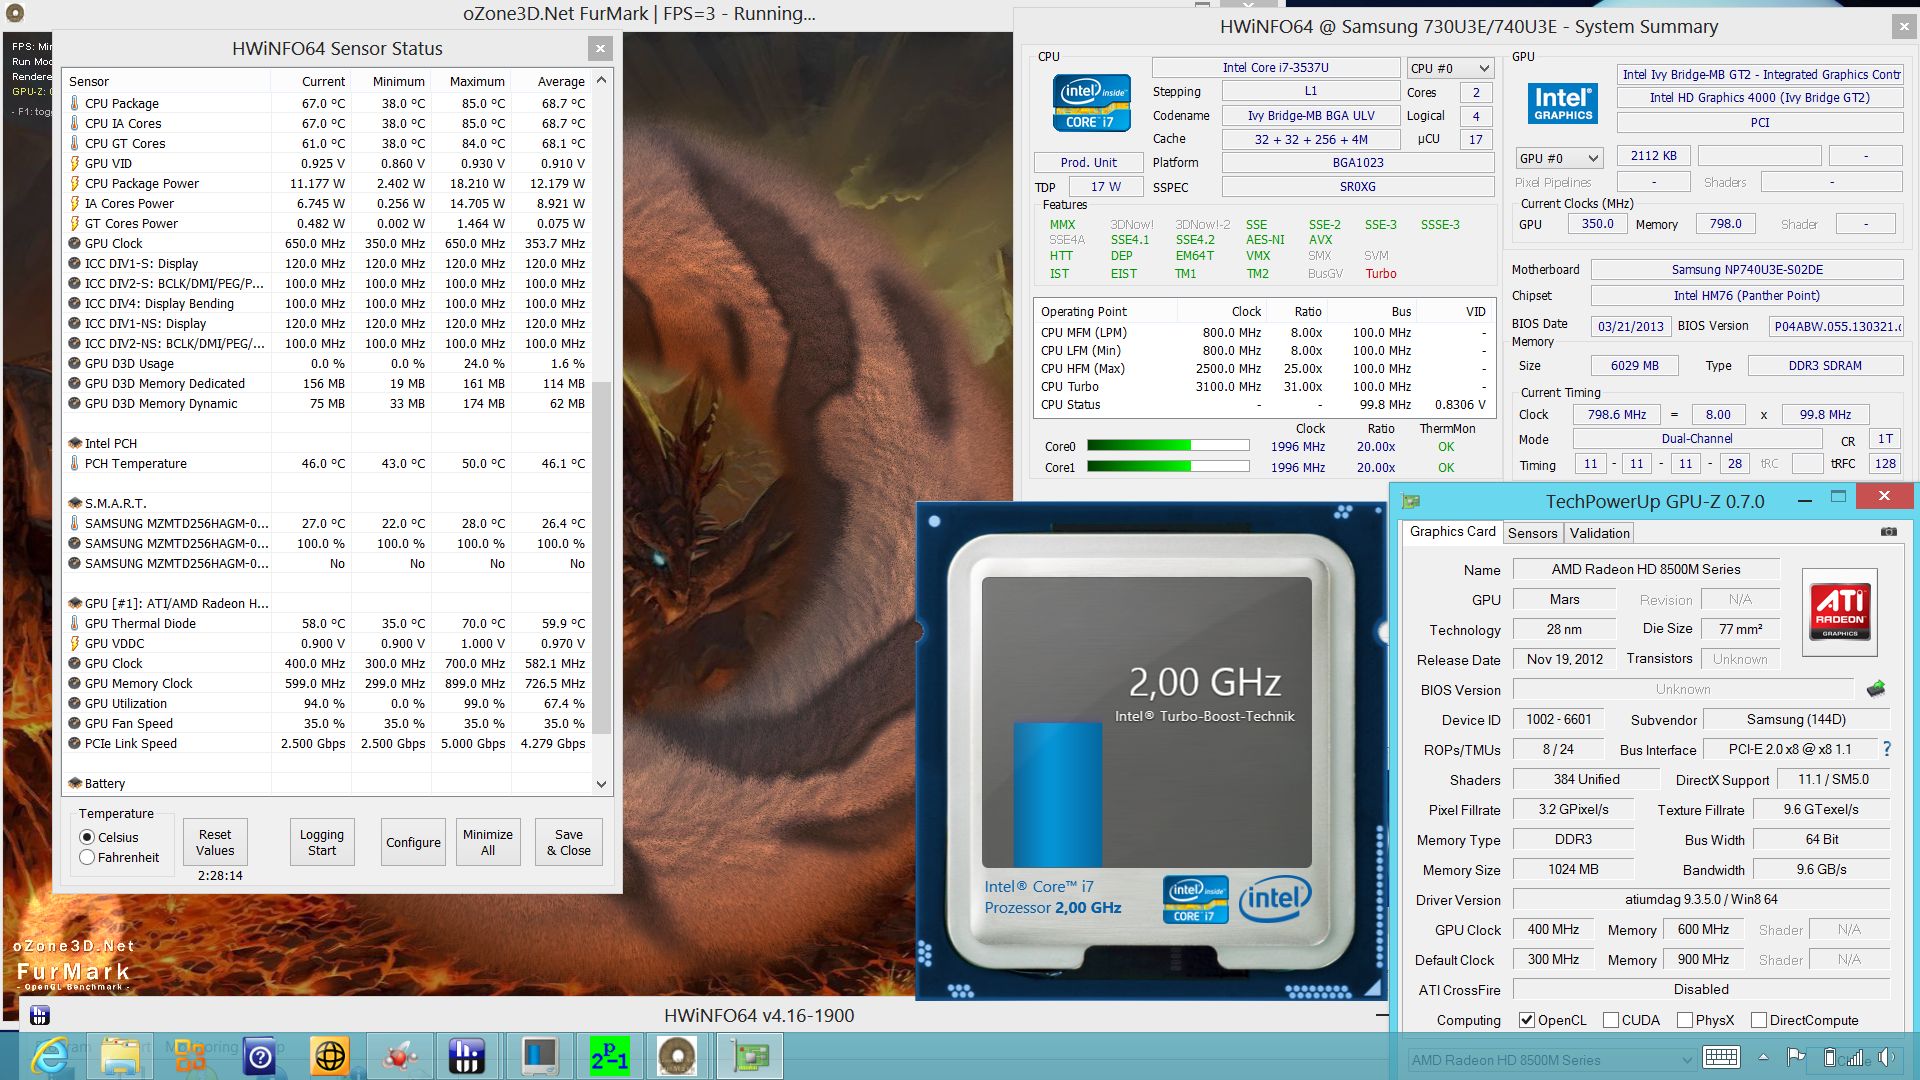
Task: Expand the AMD Radeon HD 8500M Series dropdown
Action: click(x=1551, y=1060)
